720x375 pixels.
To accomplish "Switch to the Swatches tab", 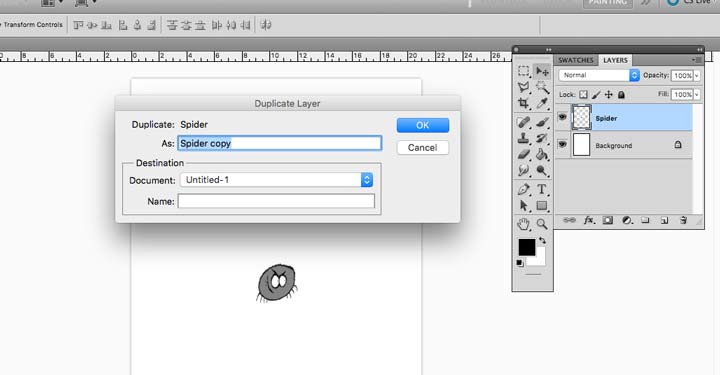I will coord(575,60).
